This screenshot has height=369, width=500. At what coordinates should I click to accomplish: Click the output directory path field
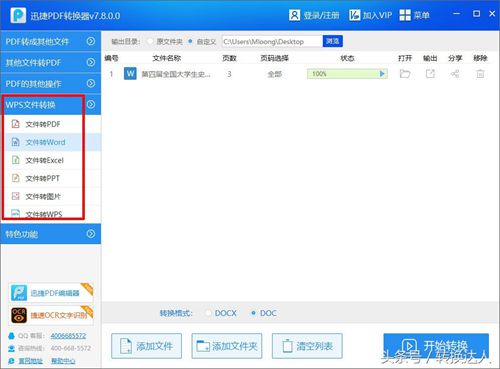coord(272,41)
